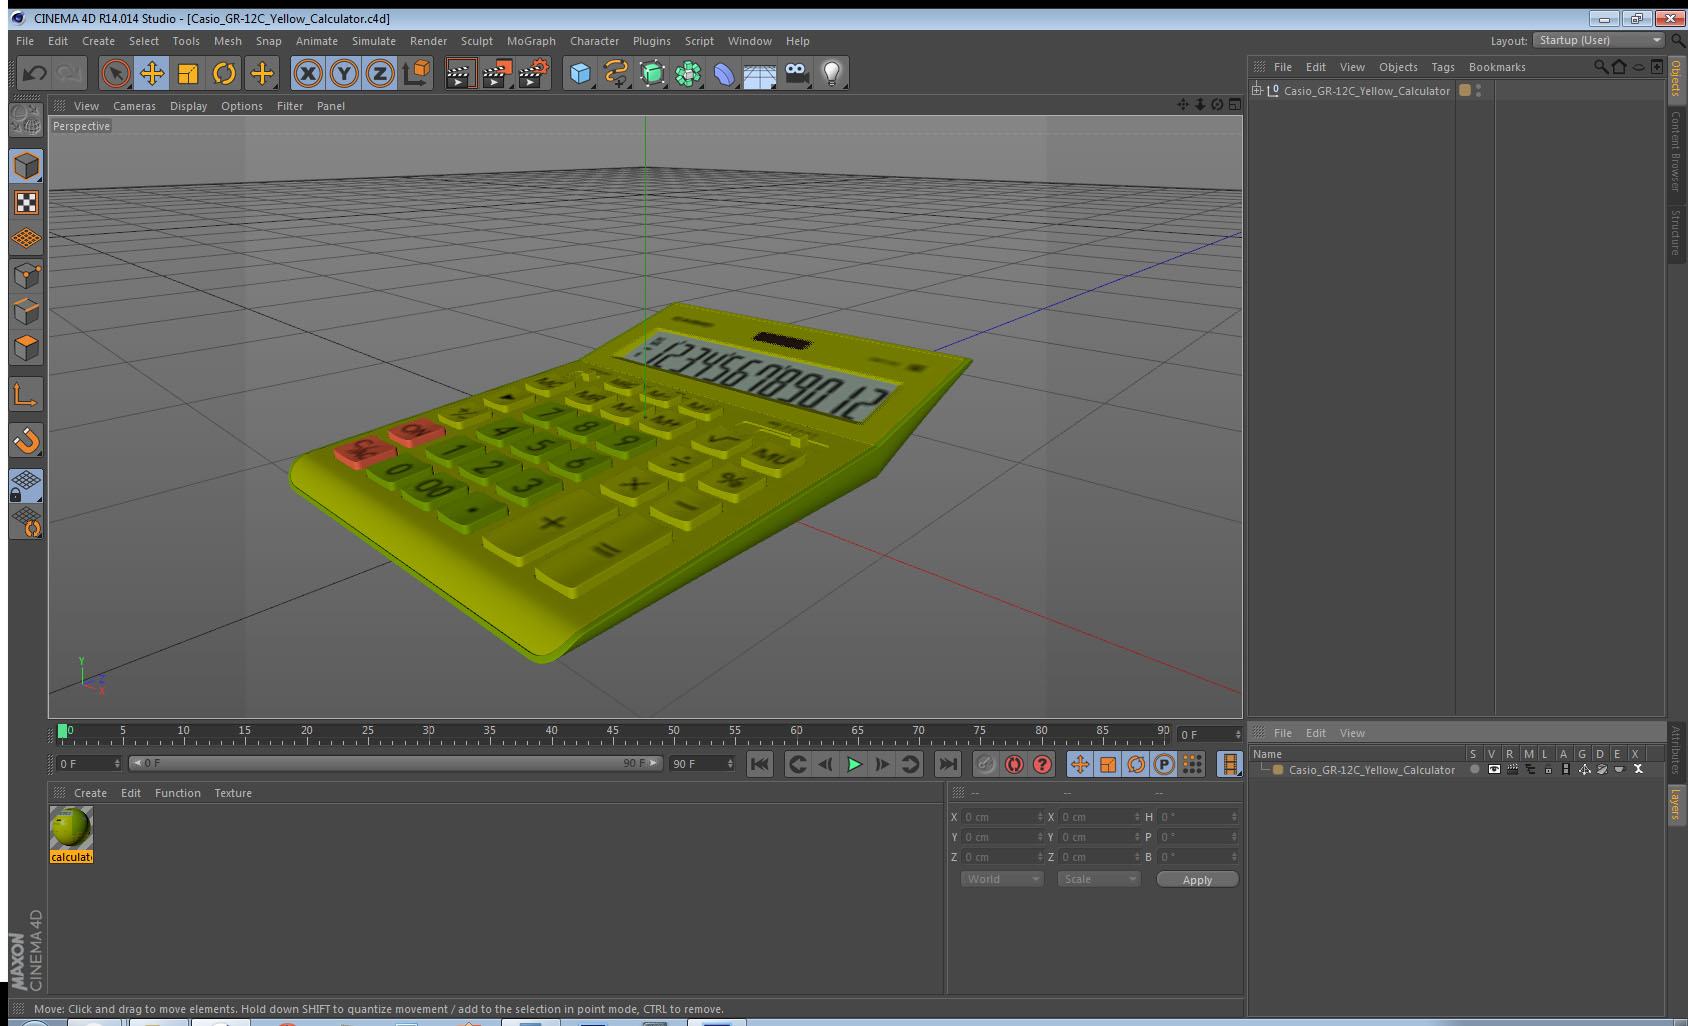The width and height of the screenshot is (1688, 1026).
Task: Open the World coordinate dropdown
Action: click(1001, 879)
